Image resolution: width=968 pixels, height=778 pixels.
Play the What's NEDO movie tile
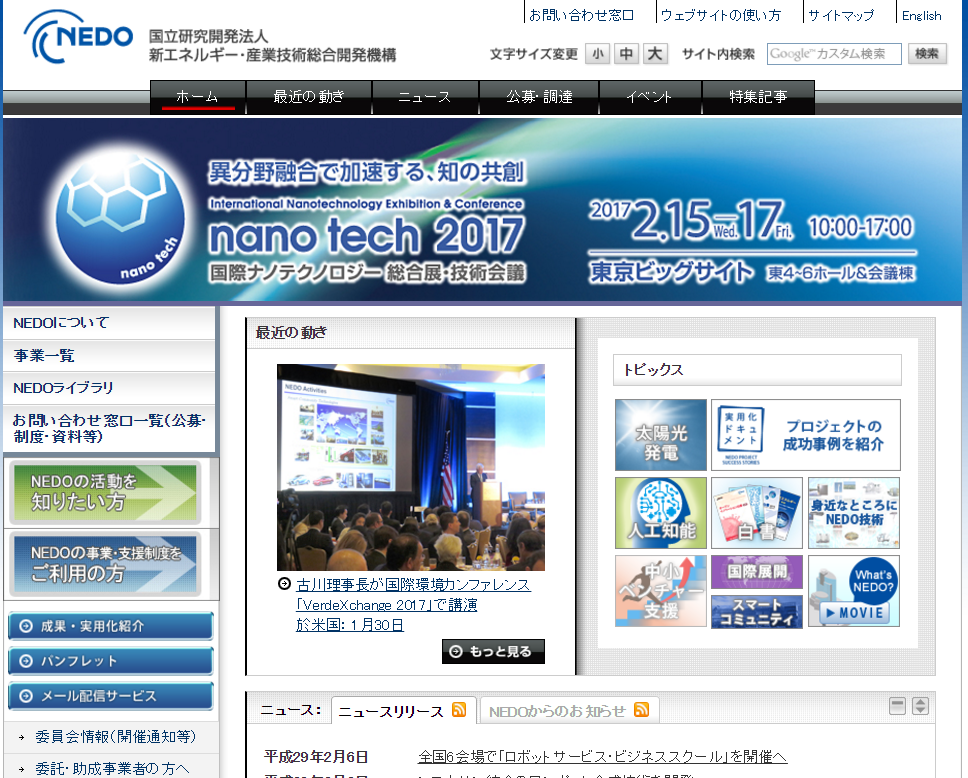click(x=854, y=591)
